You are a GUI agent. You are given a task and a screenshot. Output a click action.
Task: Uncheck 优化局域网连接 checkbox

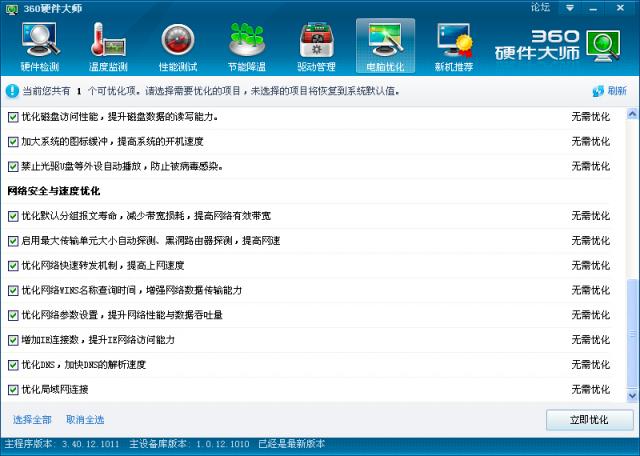click(13, 390)
